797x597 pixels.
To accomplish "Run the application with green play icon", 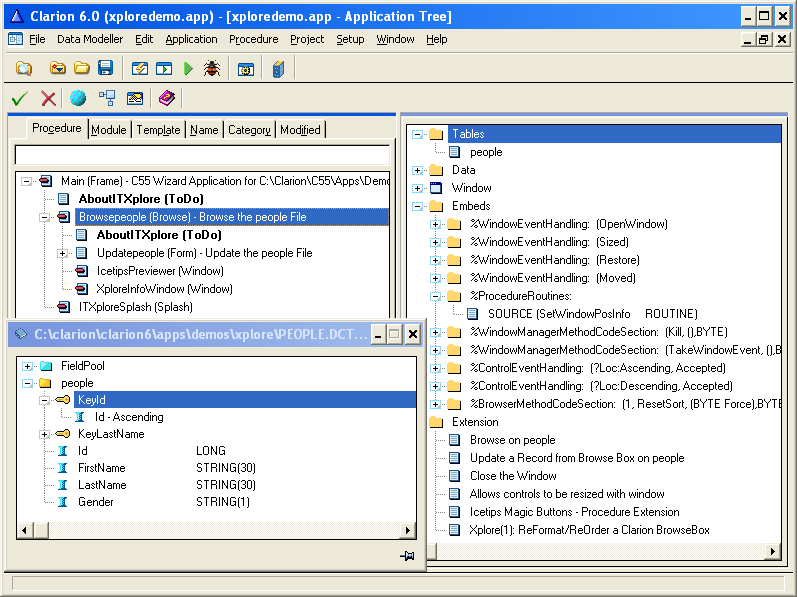I will tap(188, 68).
